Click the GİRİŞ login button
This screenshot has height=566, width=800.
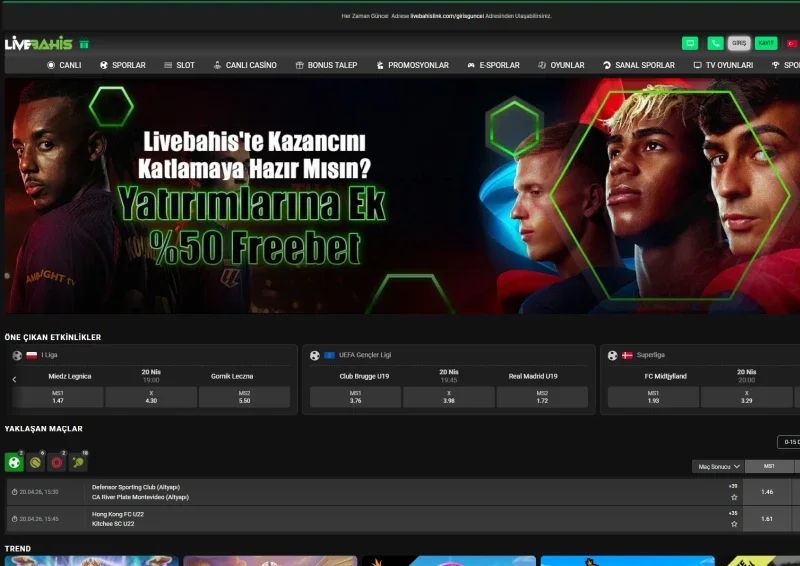[x=739, y=43]
